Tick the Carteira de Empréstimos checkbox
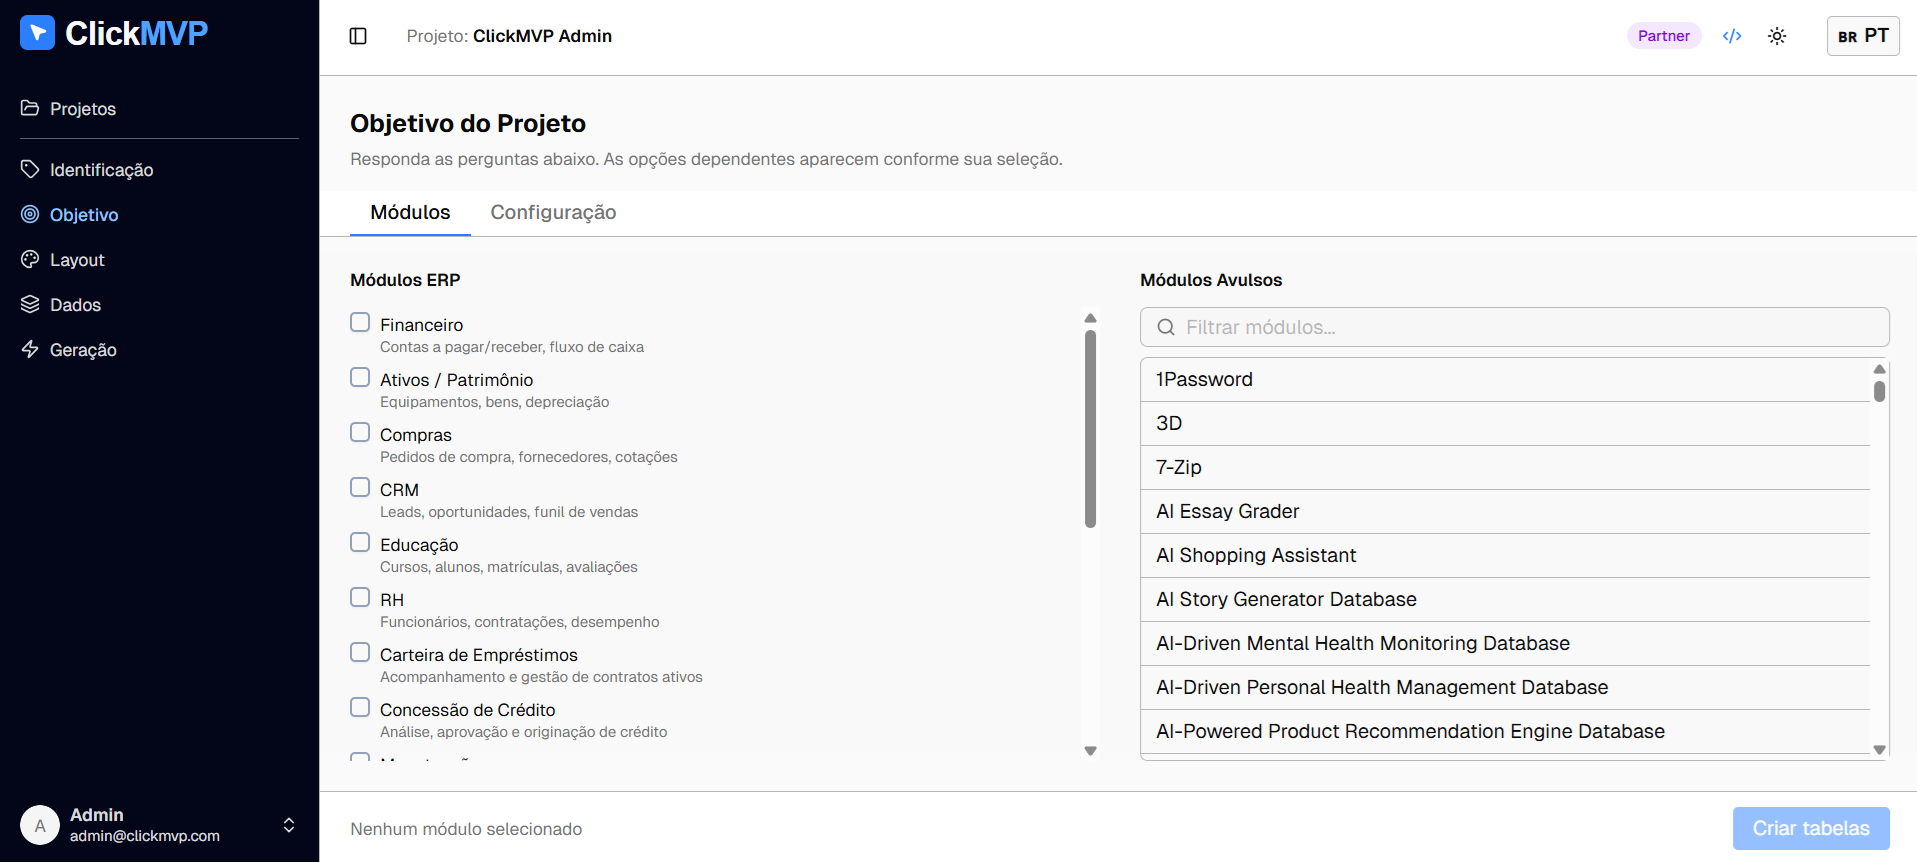 pyautogui.click(x=360, y=652)
